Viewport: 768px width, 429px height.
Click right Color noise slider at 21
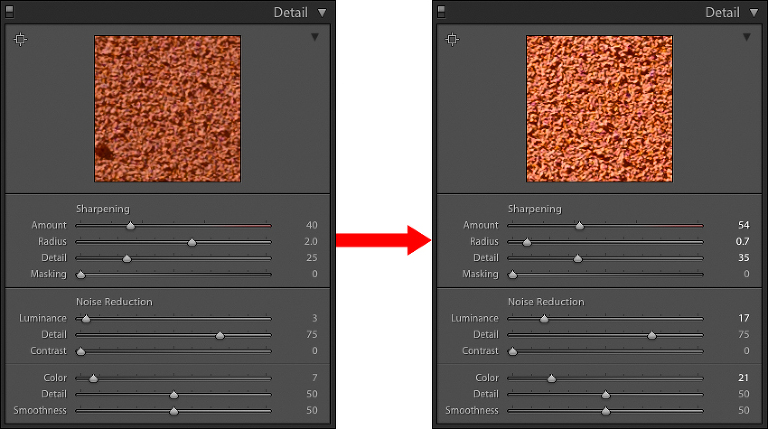tap(552, 379)
